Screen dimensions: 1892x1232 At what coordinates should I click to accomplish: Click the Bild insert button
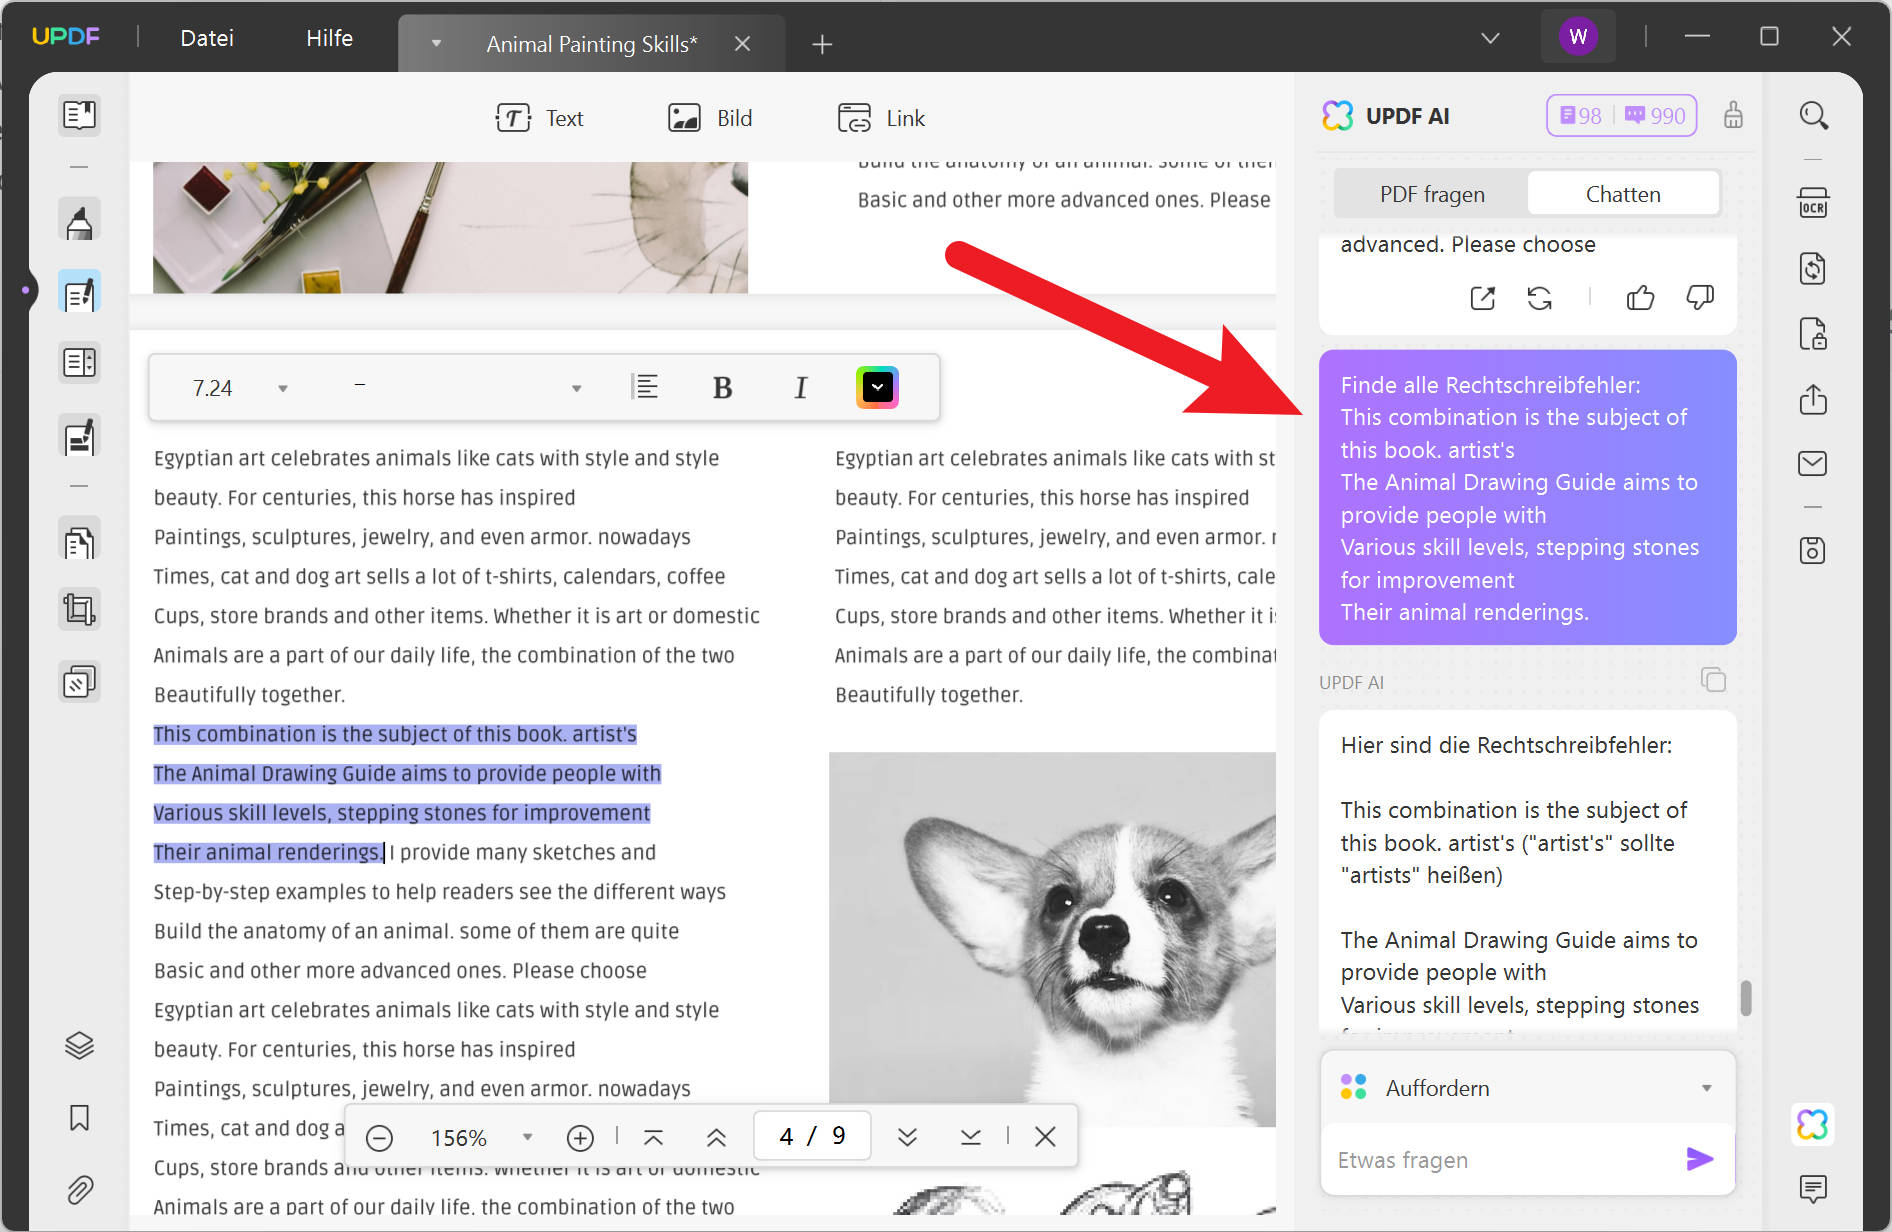click(x=710, y=118)
